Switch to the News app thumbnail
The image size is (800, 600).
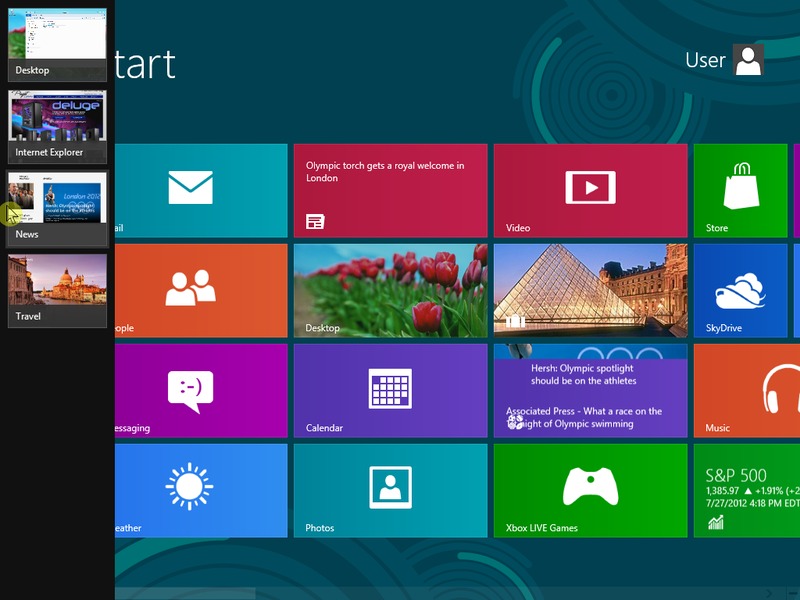coord(57,206)
